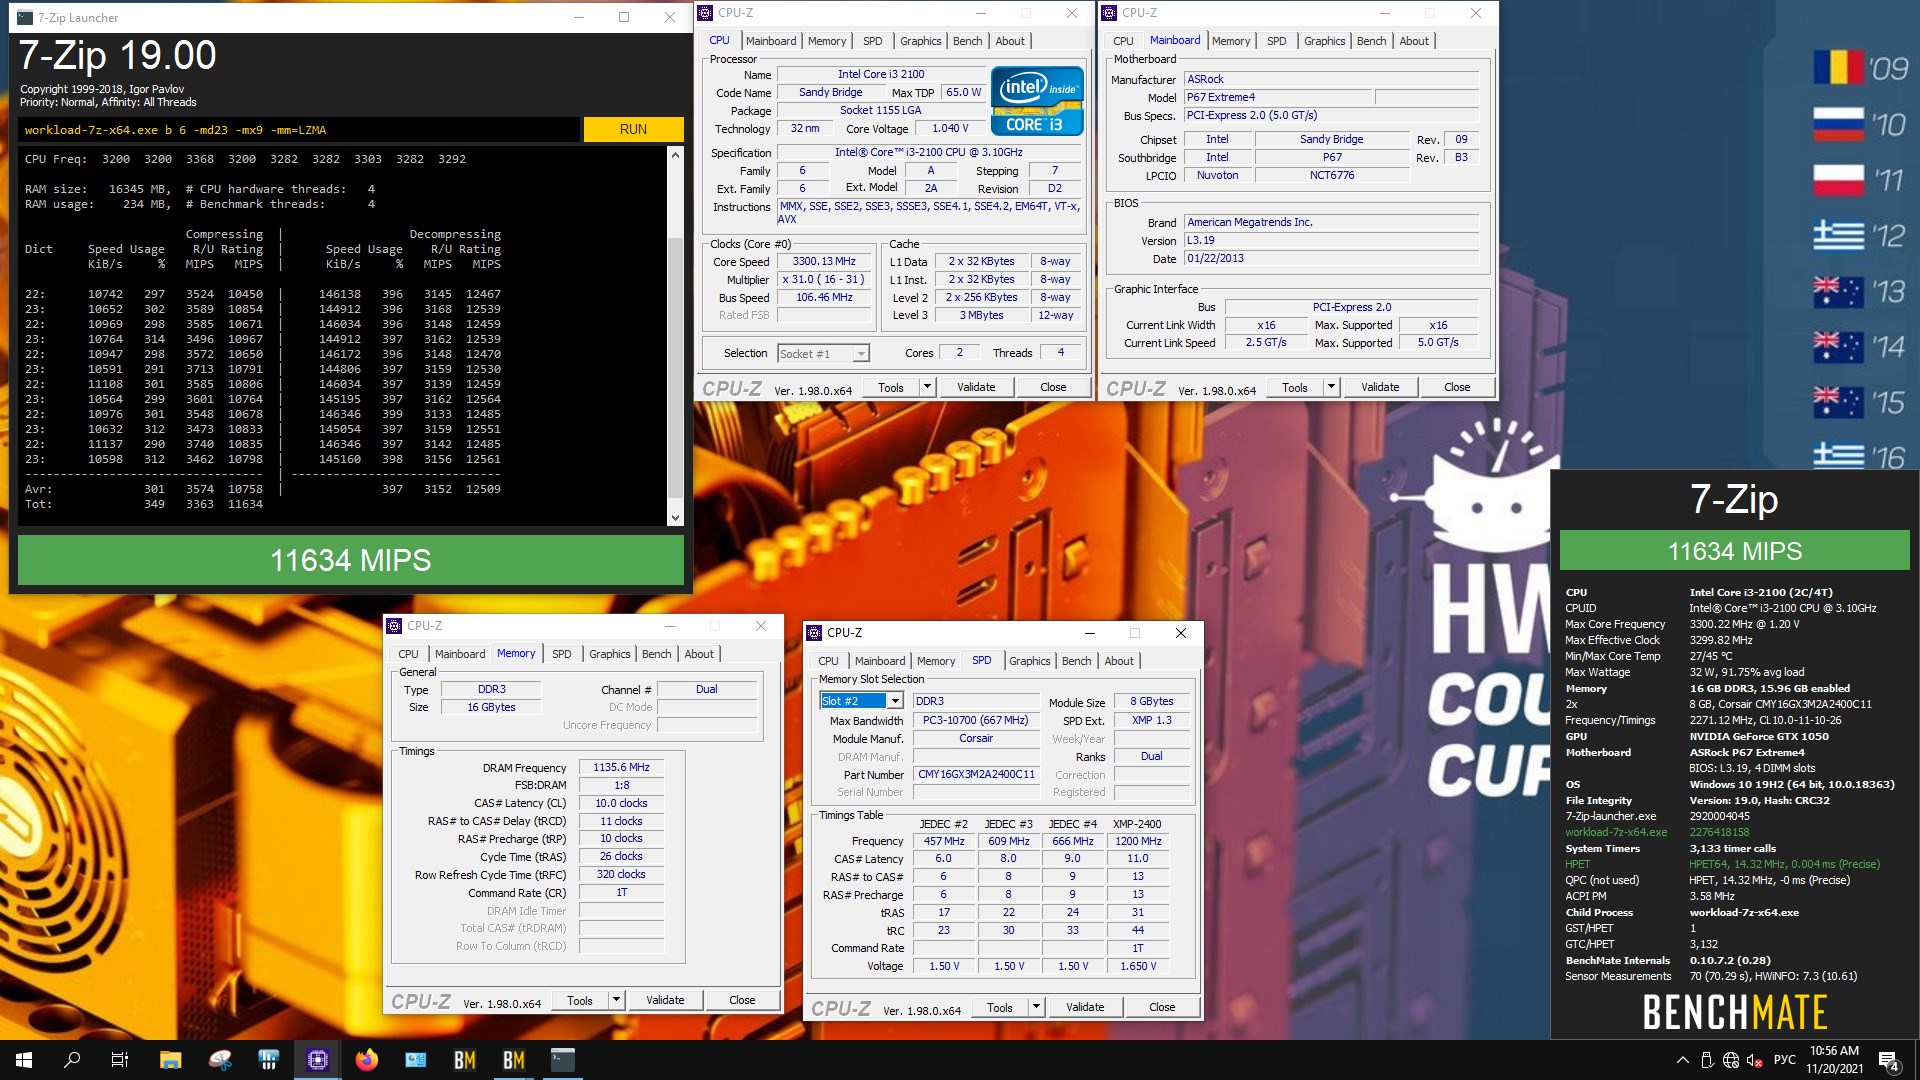Open the terminal console taskbar icon
The width and height of the screenshot is (1920, 1080).
[563, 1060]
